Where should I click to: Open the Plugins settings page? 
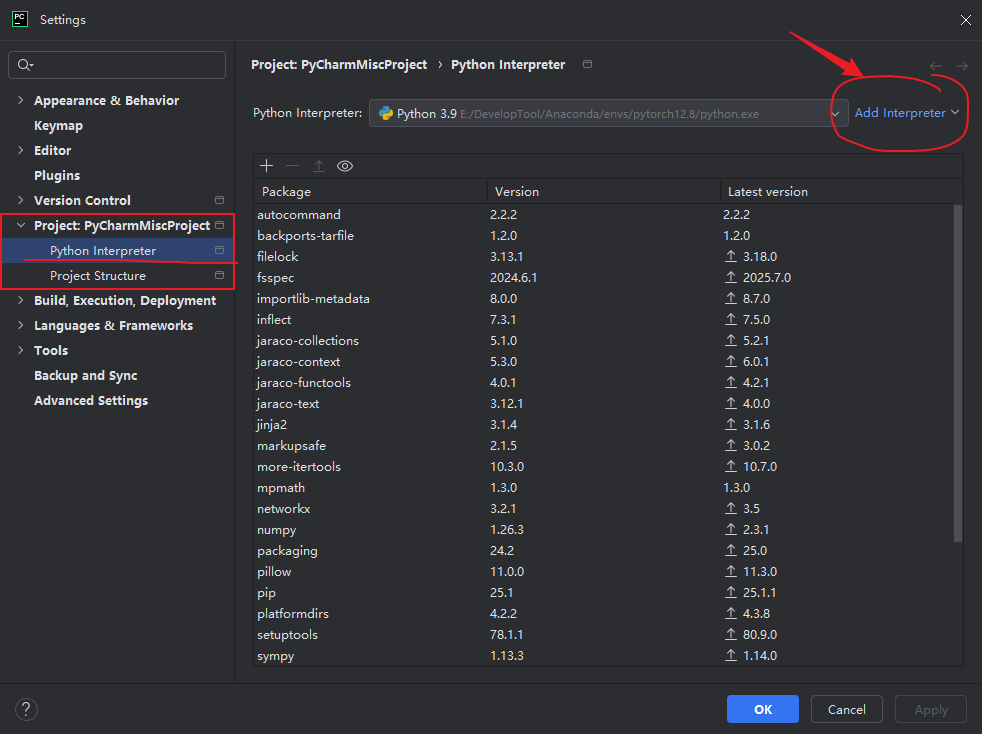tap(57, 175)
